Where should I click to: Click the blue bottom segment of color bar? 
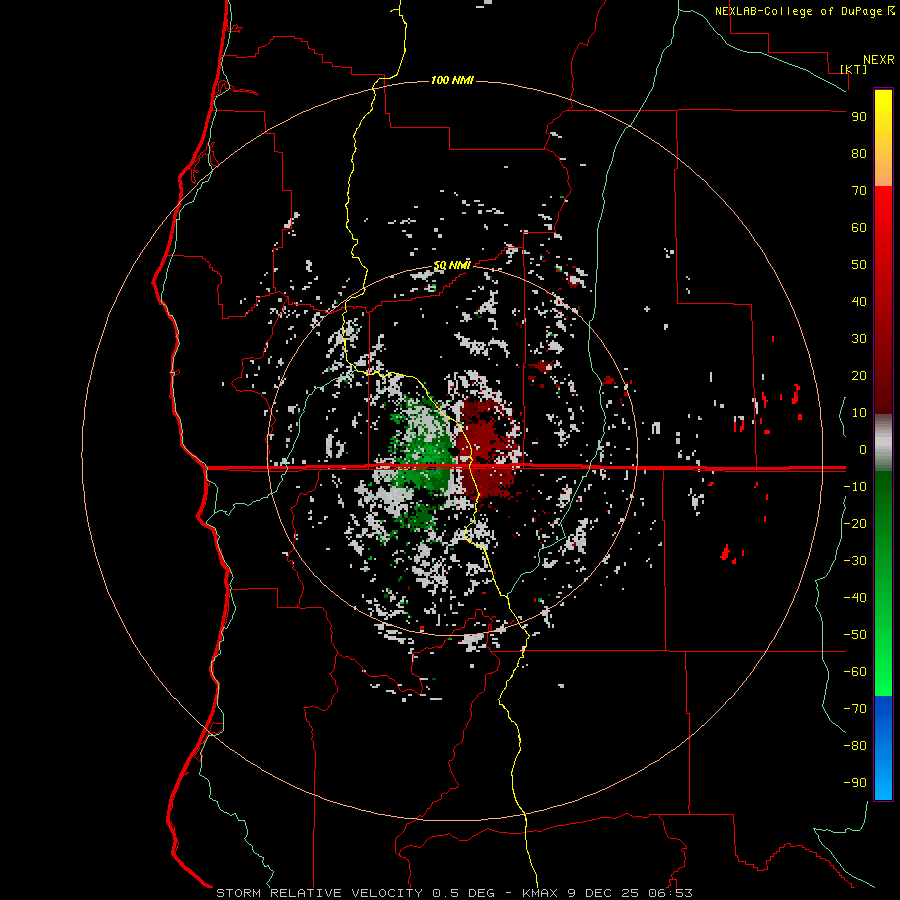click(883, 748)
